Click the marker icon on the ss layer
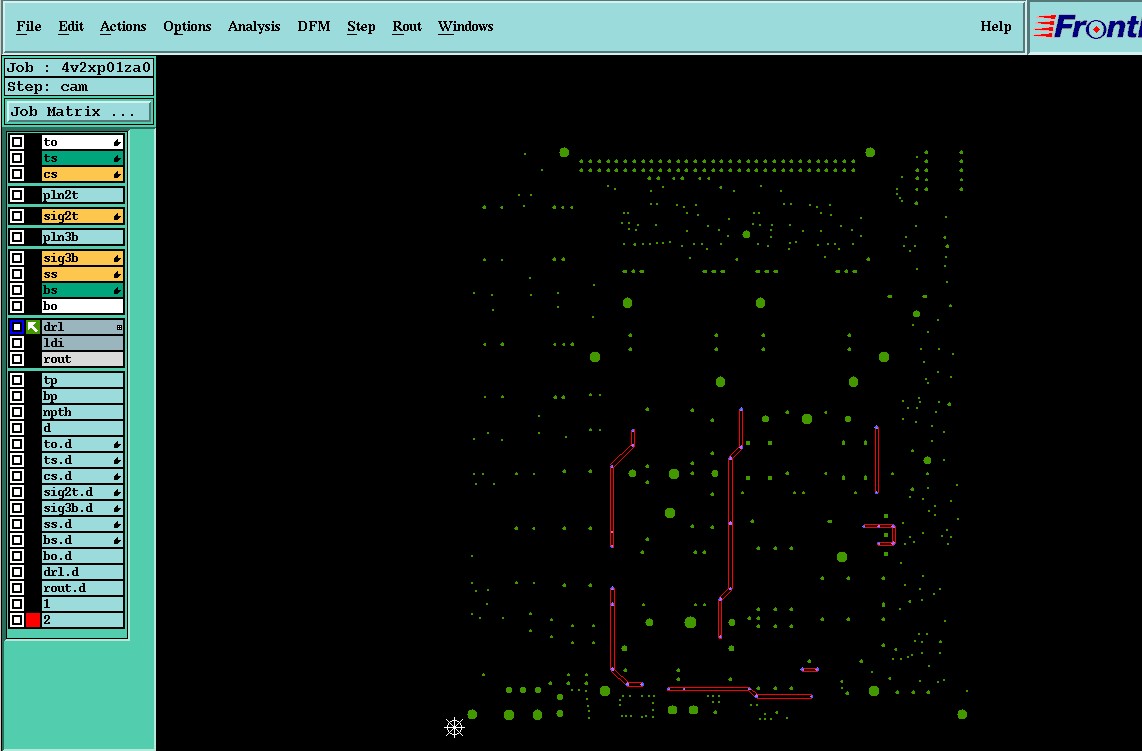Image resolution: width=1142 pixels, height=751 pixels. coord(117,275)
